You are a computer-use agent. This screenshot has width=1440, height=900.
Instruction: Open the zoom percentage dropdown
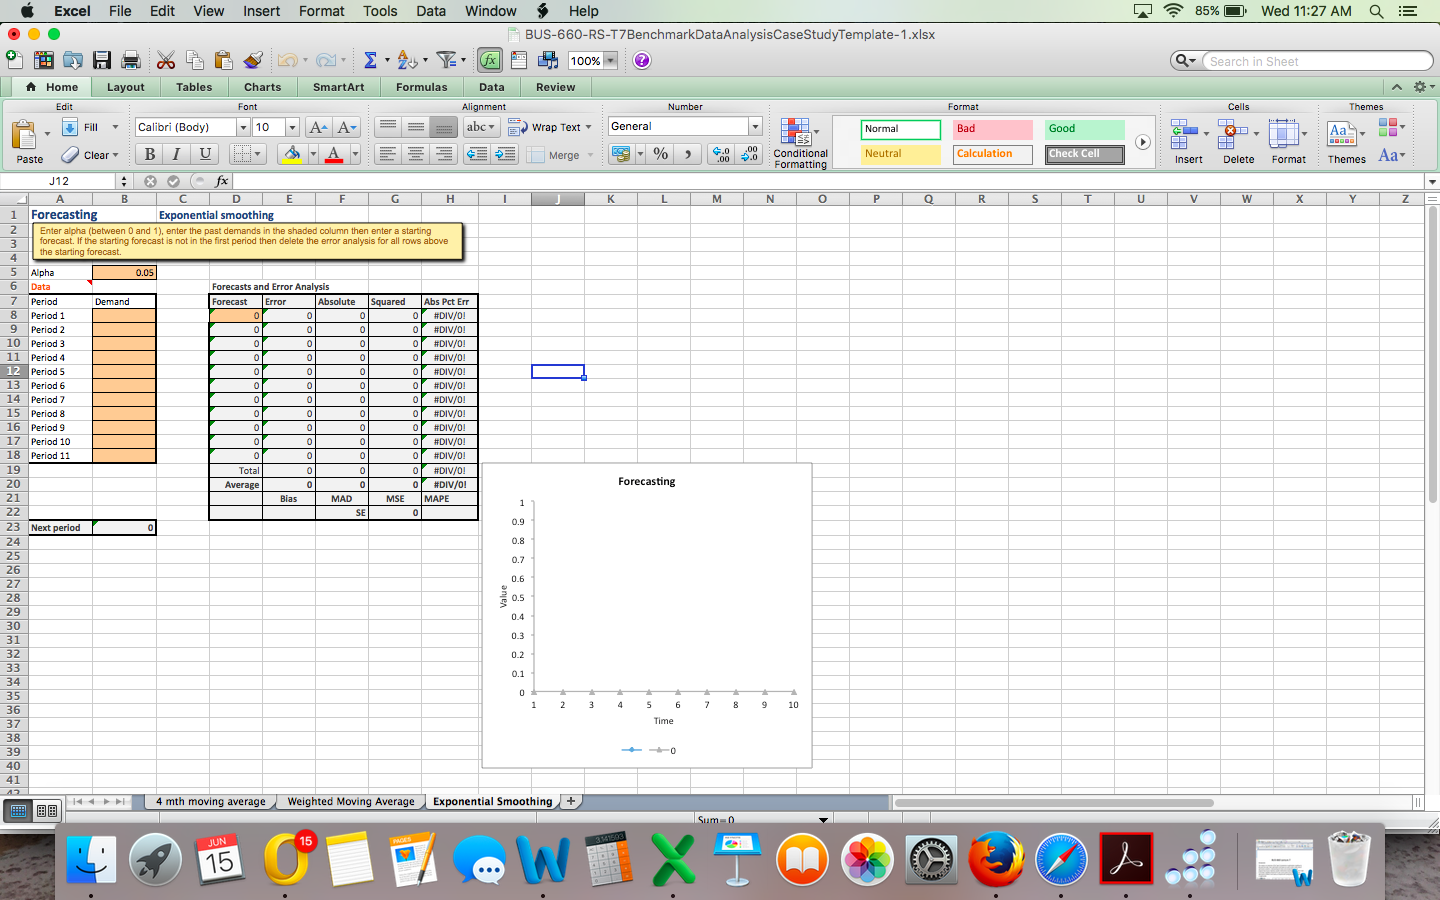click(x=610, y=61)
